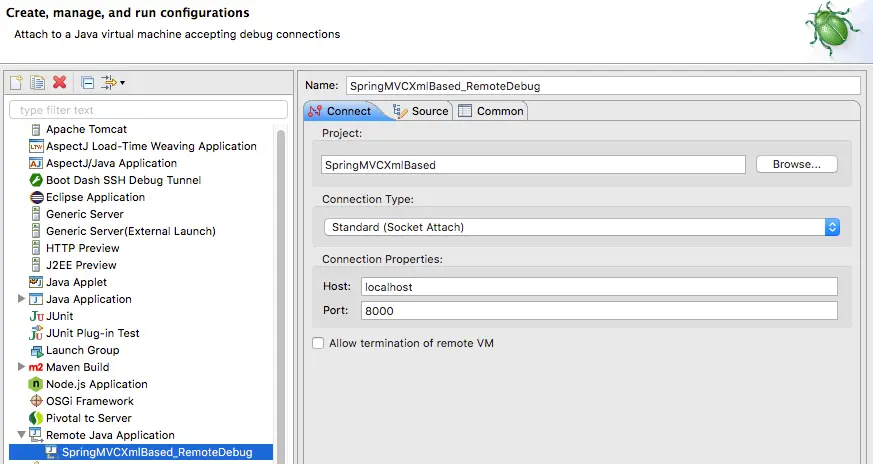This screenshot has width=873, height=464.
Task: Select SpringMVCXmlBased_RemoteDebug label in the tree
Action: pos(157,452)
